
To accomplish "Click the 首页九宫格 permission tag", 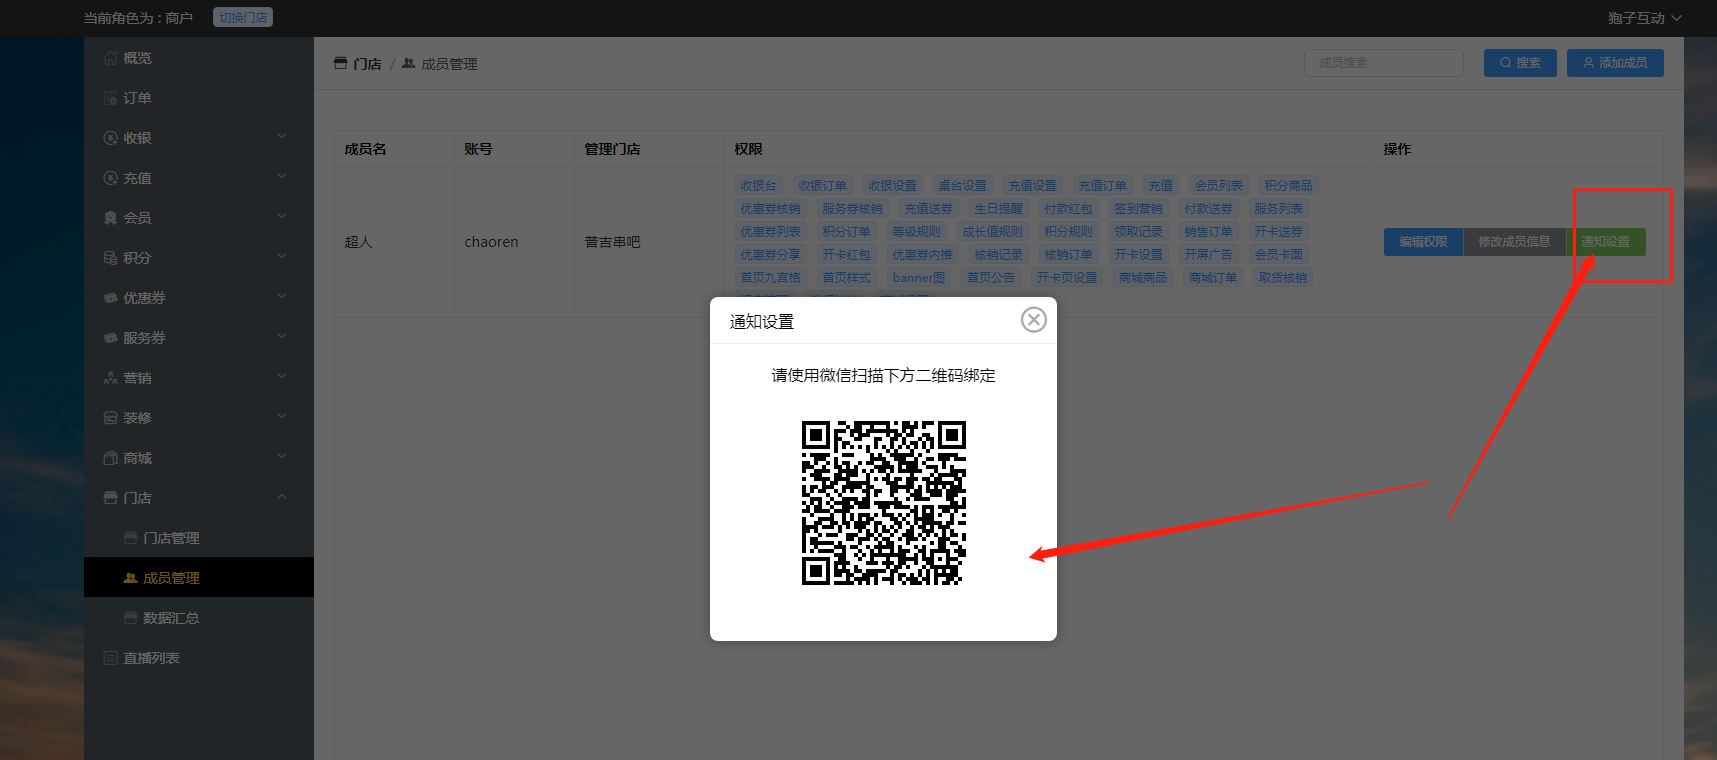I will click(770, 278).
